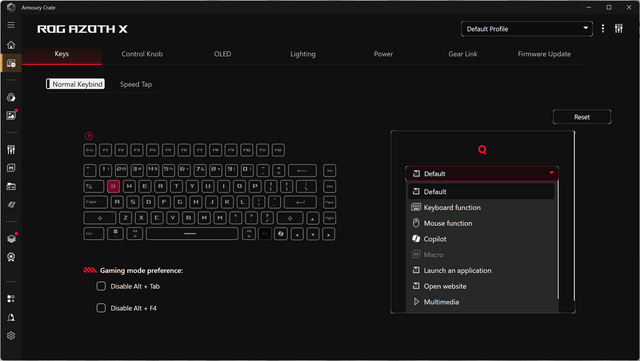Select the P key on layout
This screenshot has height=361, width=640.
point(255,186)
